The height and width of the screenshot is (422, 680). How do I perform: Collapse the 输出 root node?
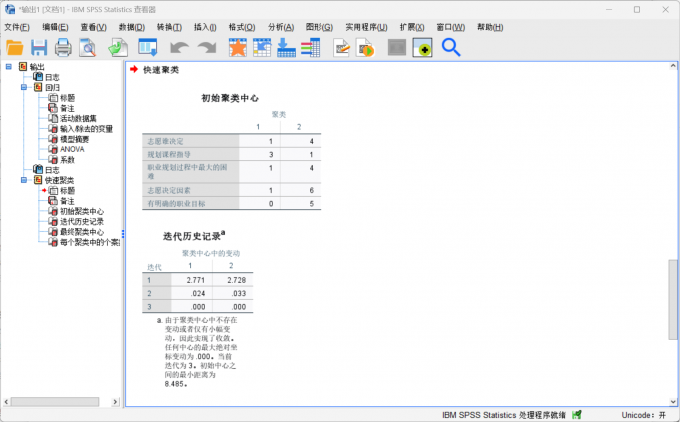9,67
